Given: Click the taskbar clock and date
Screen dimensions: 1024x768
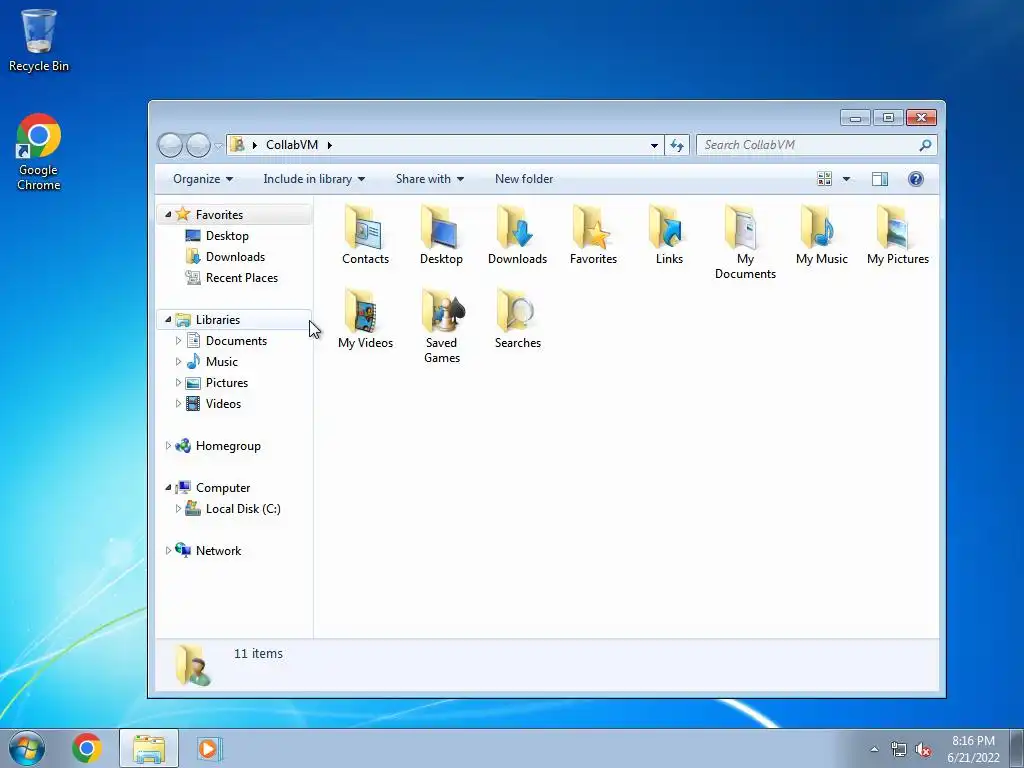Looking at the screenshot, I should click(x=973, y=749).
